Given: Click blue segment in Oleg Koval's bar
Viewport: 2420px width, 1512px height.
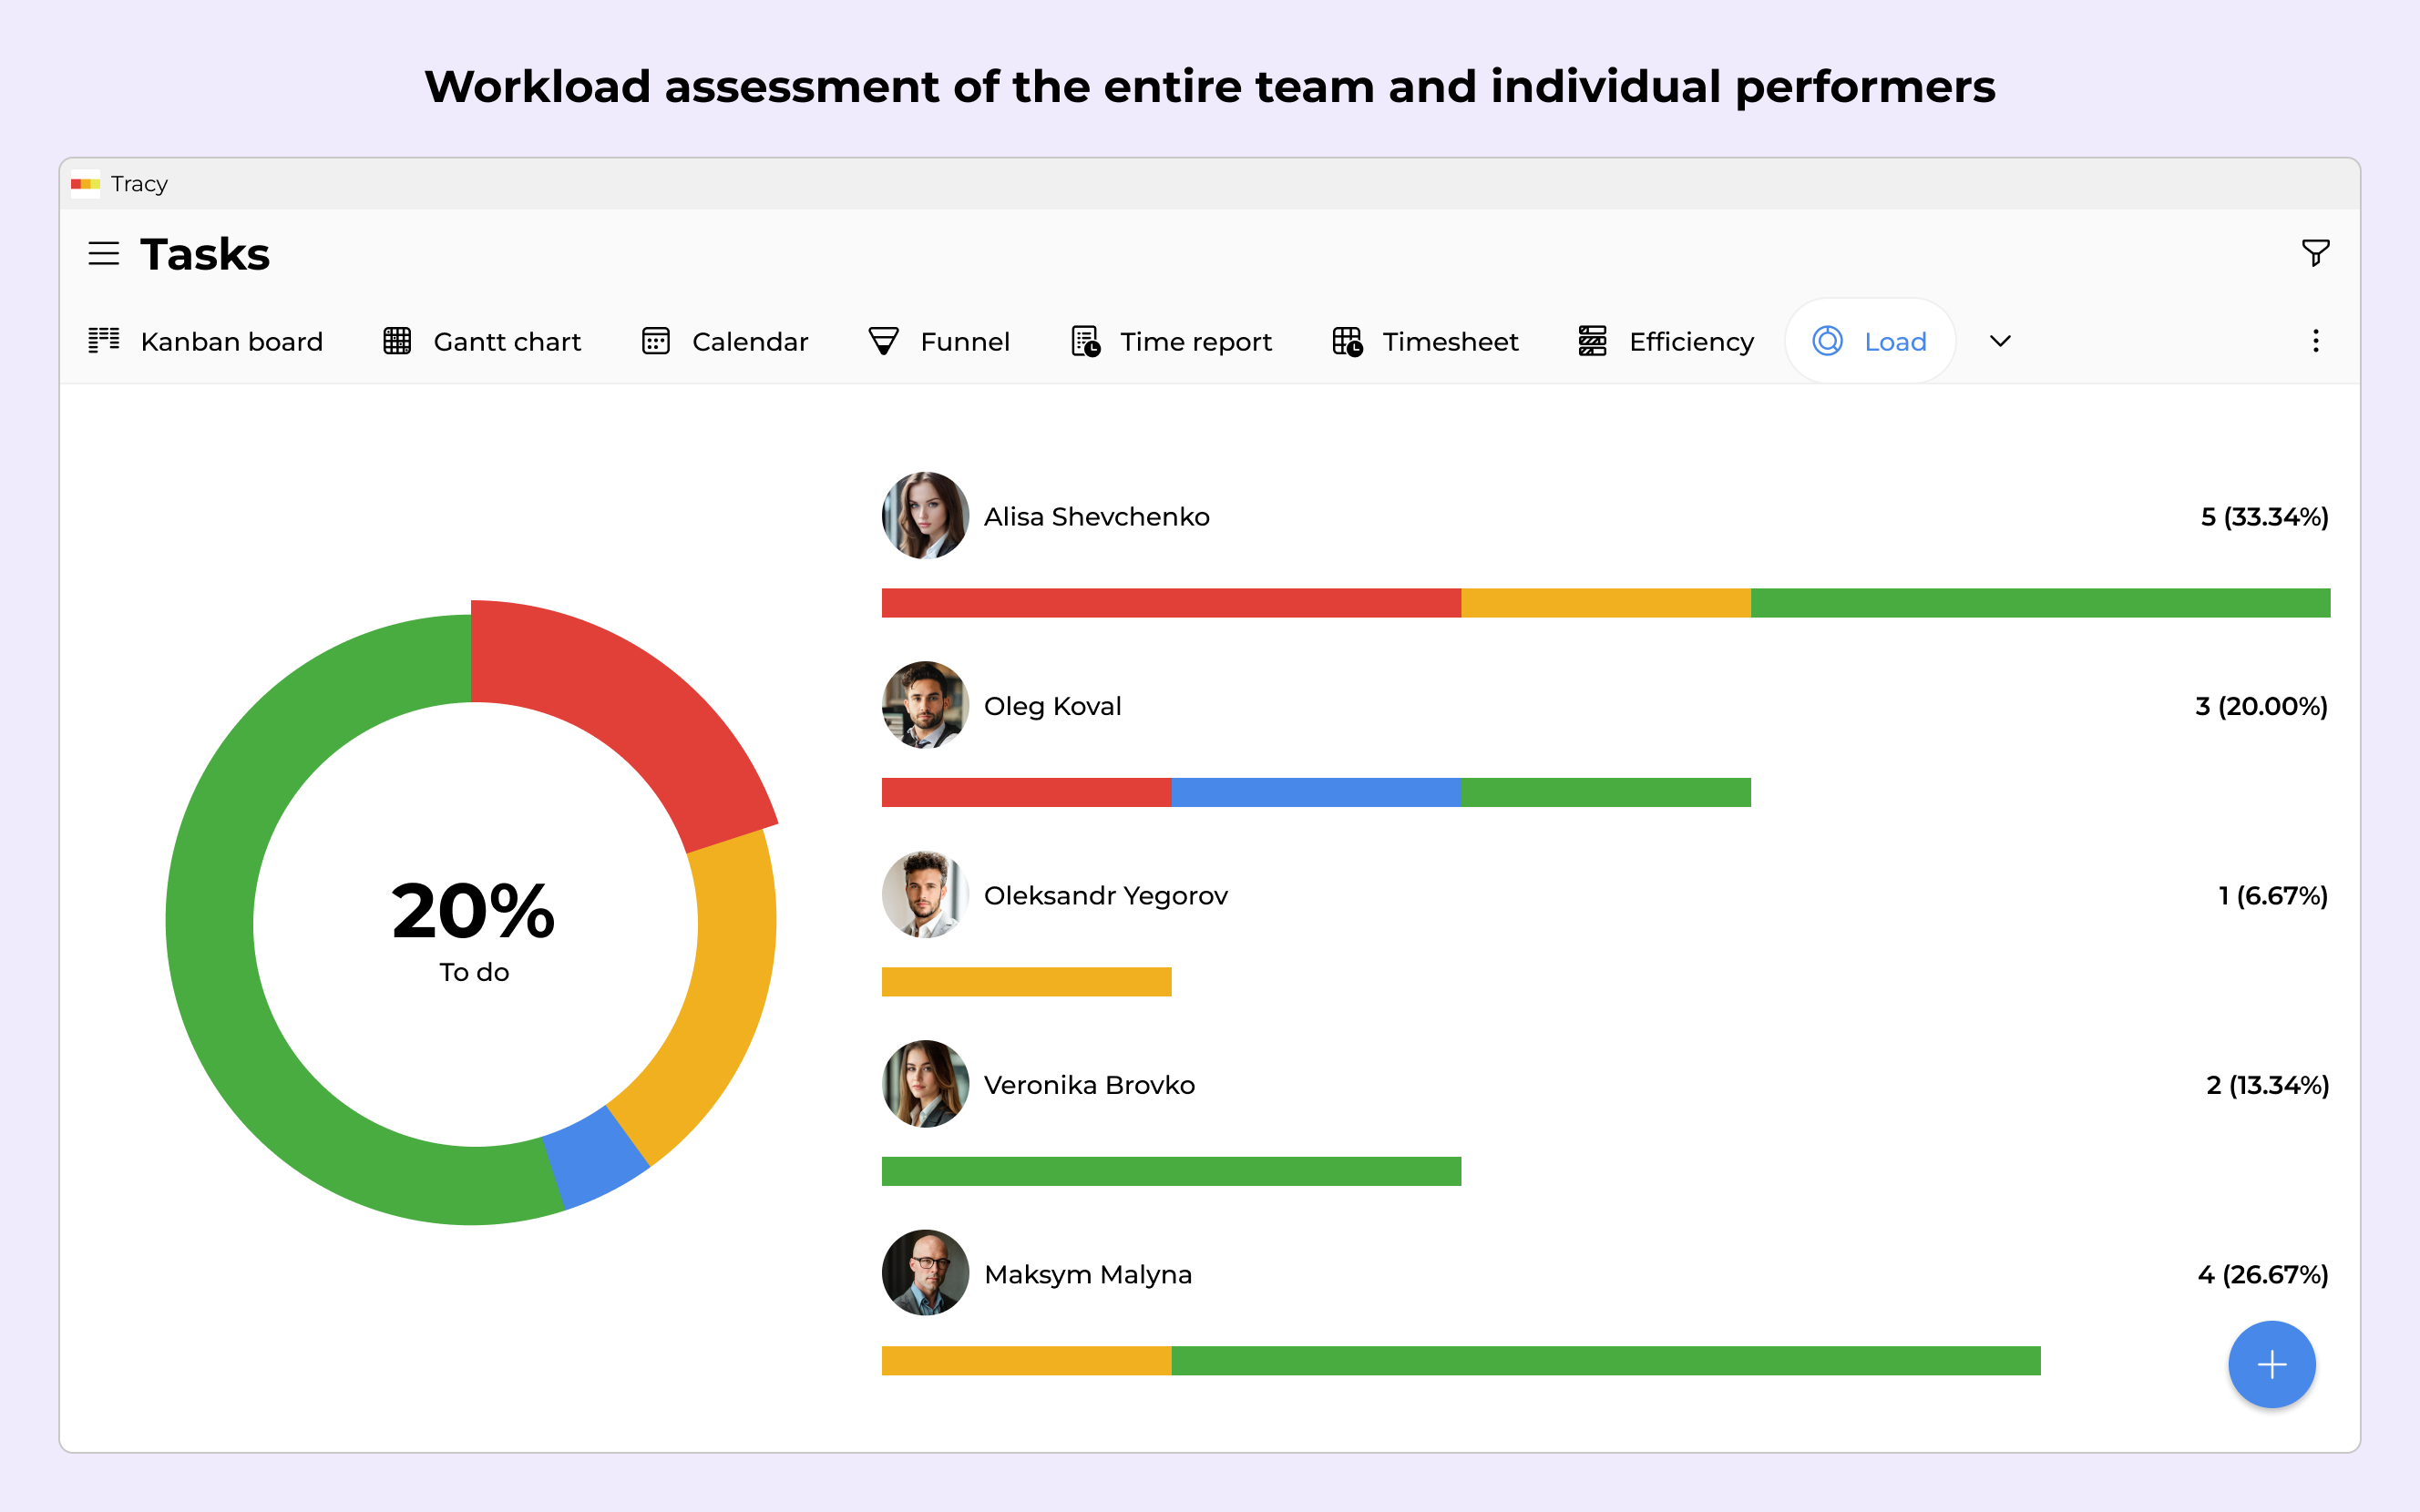Looking at the screenshot, I should pyautogui.click(x=1315, y=792).
